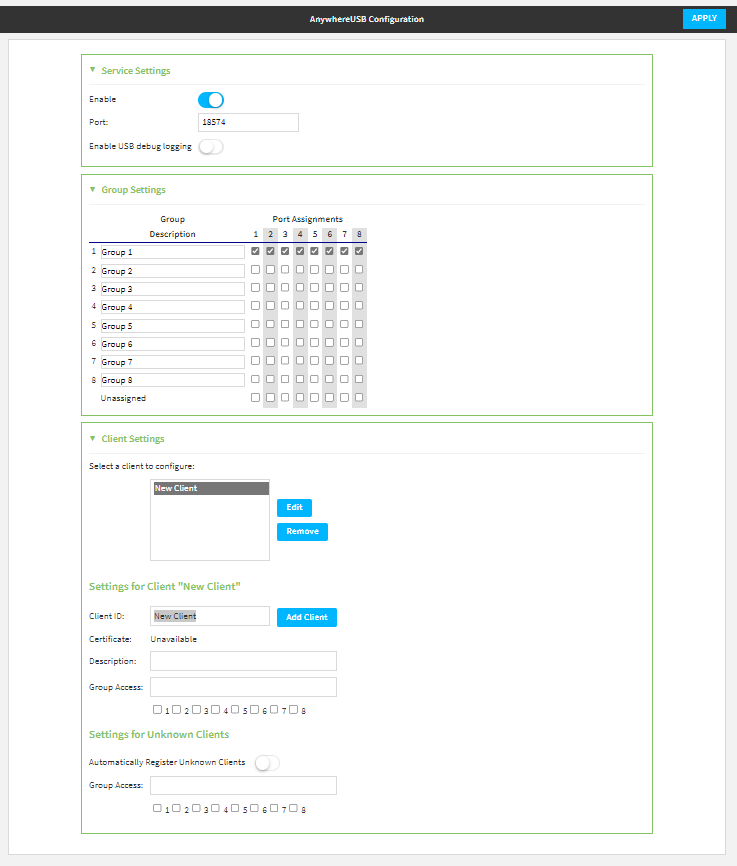Click the Port input field
The width and height of the screenshot is (737, 866).
248,122
